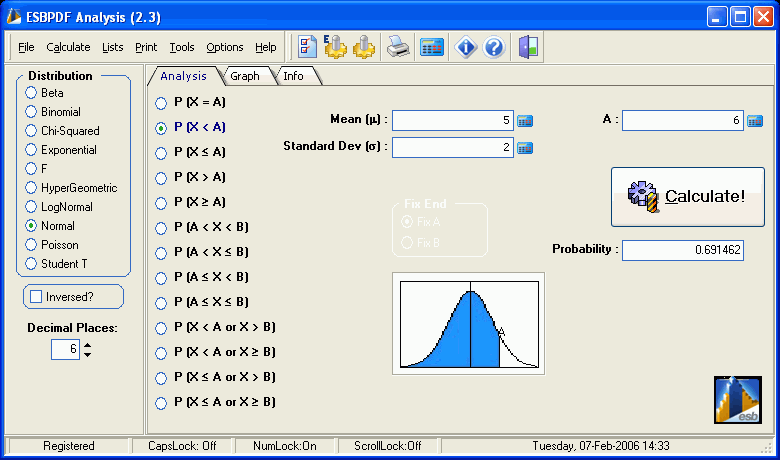Open the Print menu
Image resolution: width=780 pixels, height=460 pixels.
tap(146, 47)
